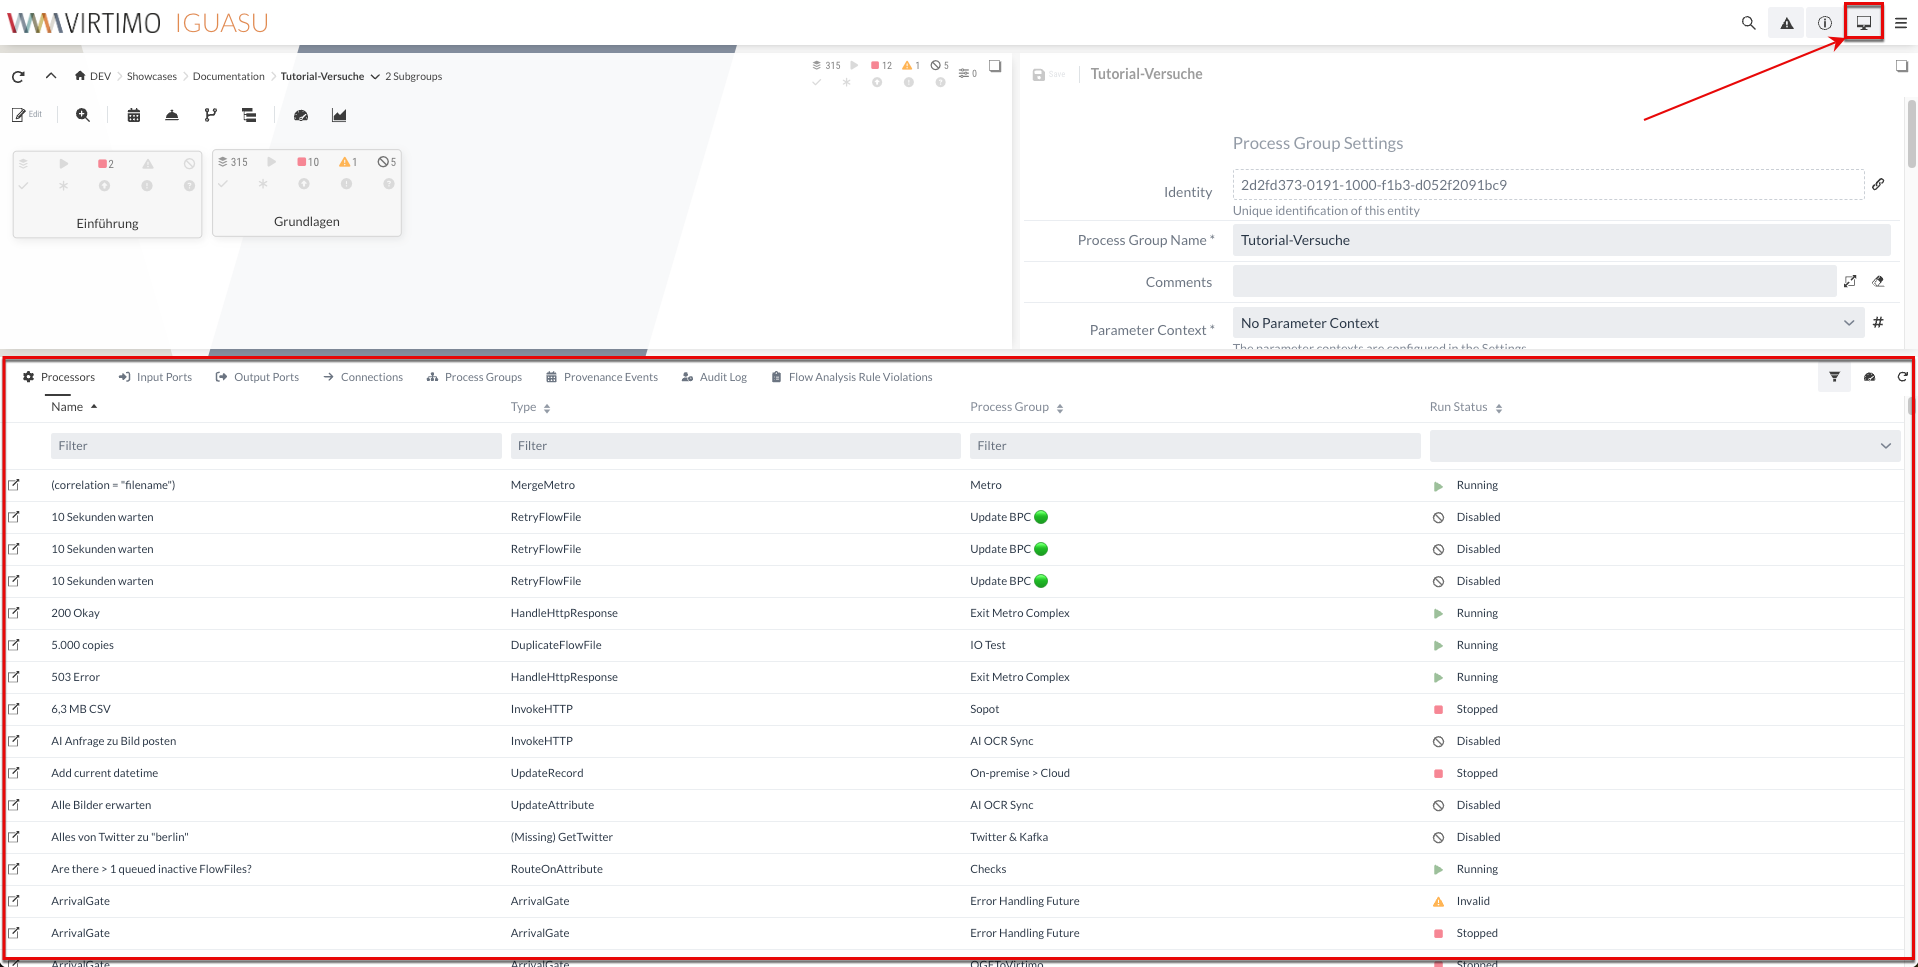The image size is (1918, 967).
Task: Click the filter funnel icon in the table panel
Action: (1834, 377)
